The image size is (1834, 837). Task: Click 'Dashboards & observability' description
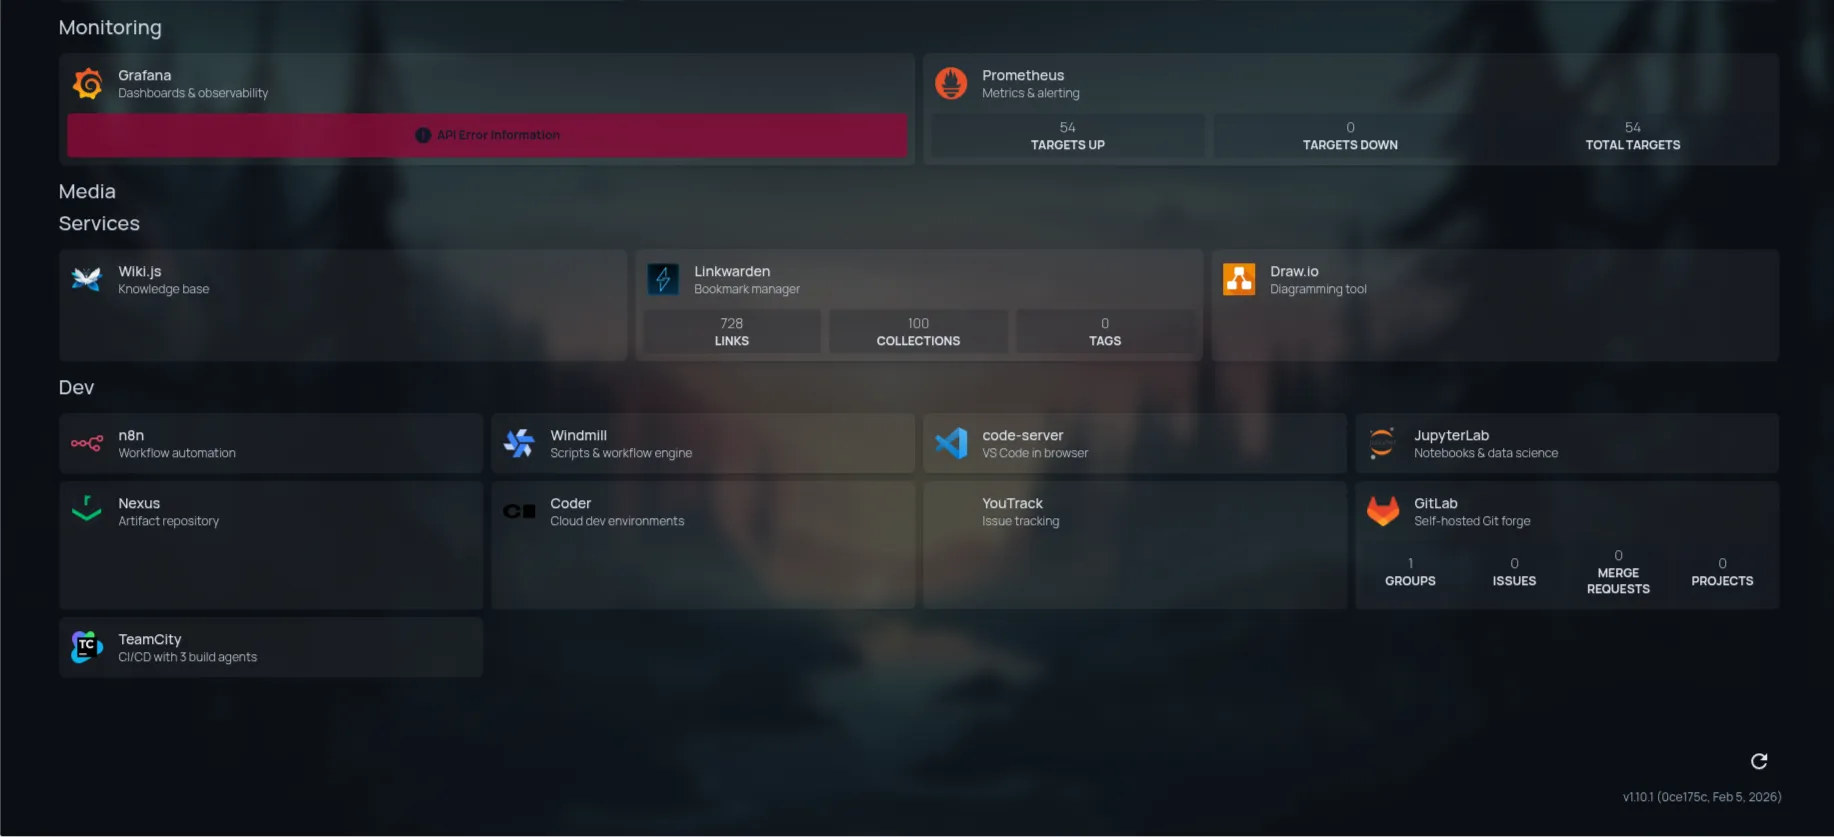(x=193, y=93)
